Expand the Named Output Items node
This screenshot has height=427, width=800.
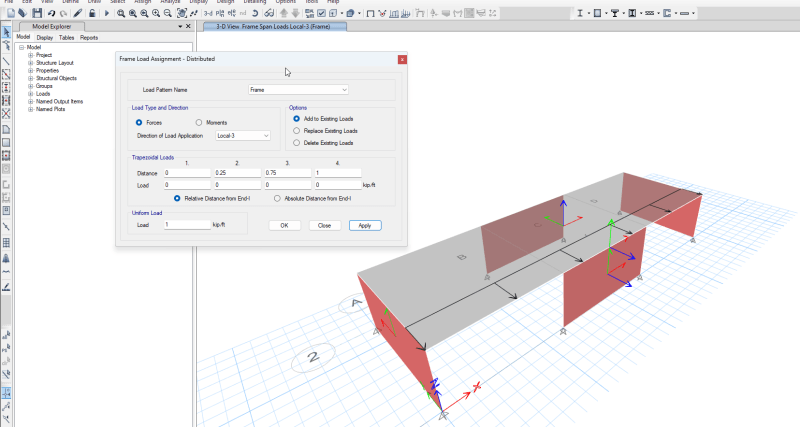pyautogui.click(x=31, y=102)
